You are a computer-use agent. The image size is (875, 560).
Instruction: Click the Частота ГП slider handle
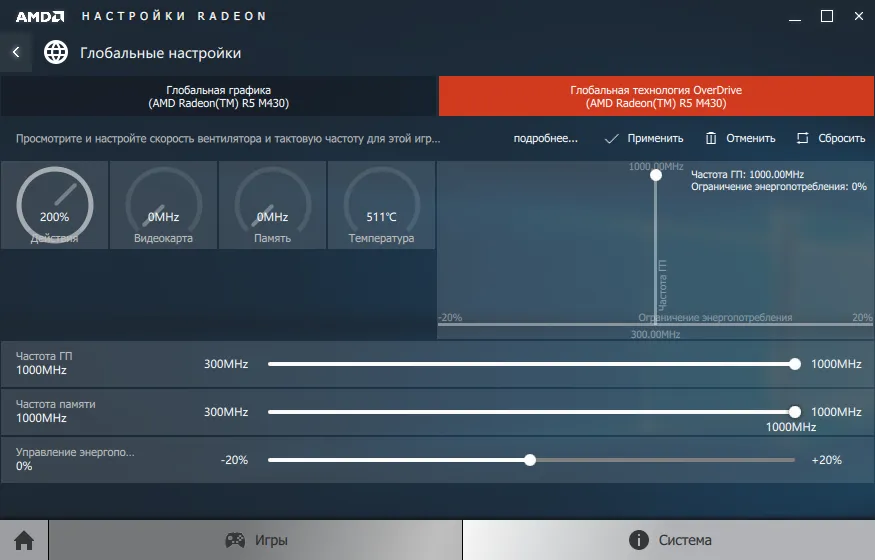[795, 364]
